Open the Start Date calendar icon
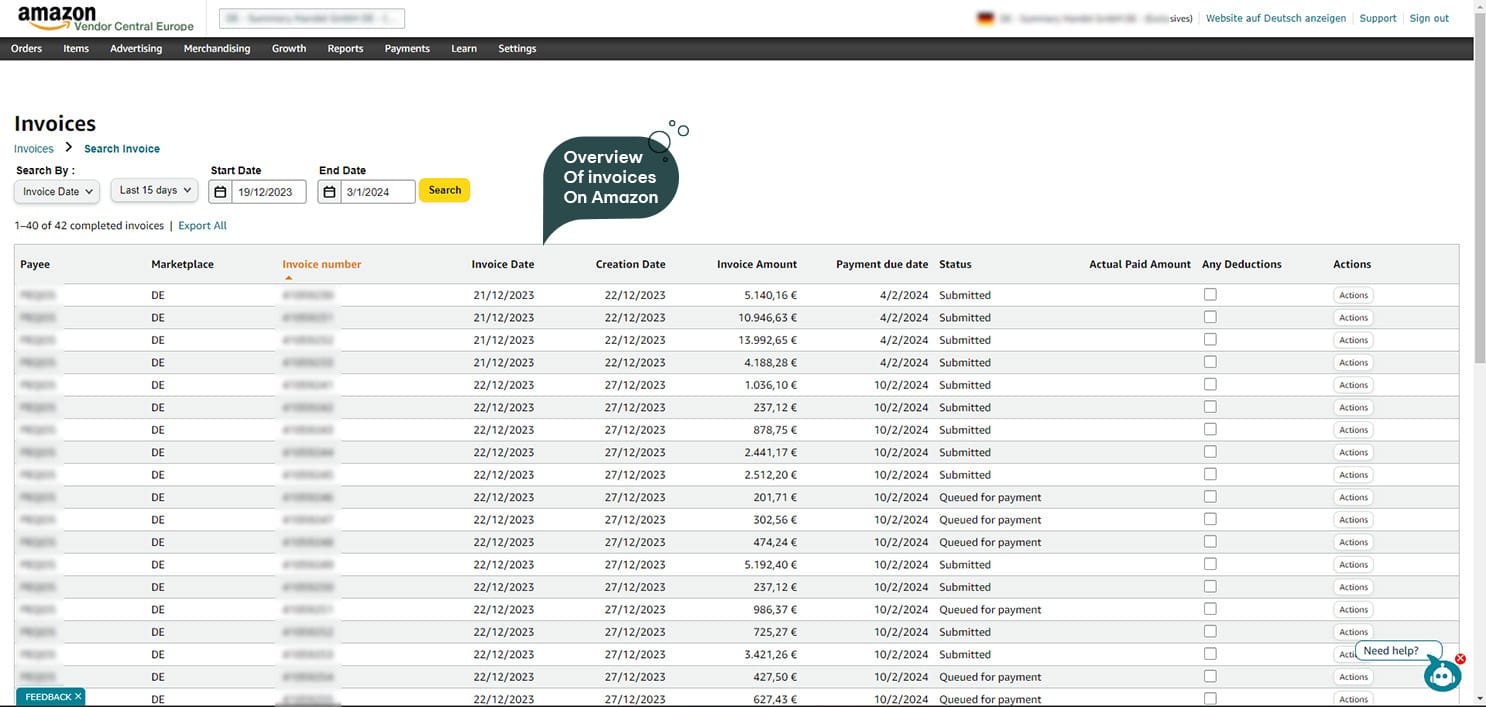 click(x=221, y=192)
